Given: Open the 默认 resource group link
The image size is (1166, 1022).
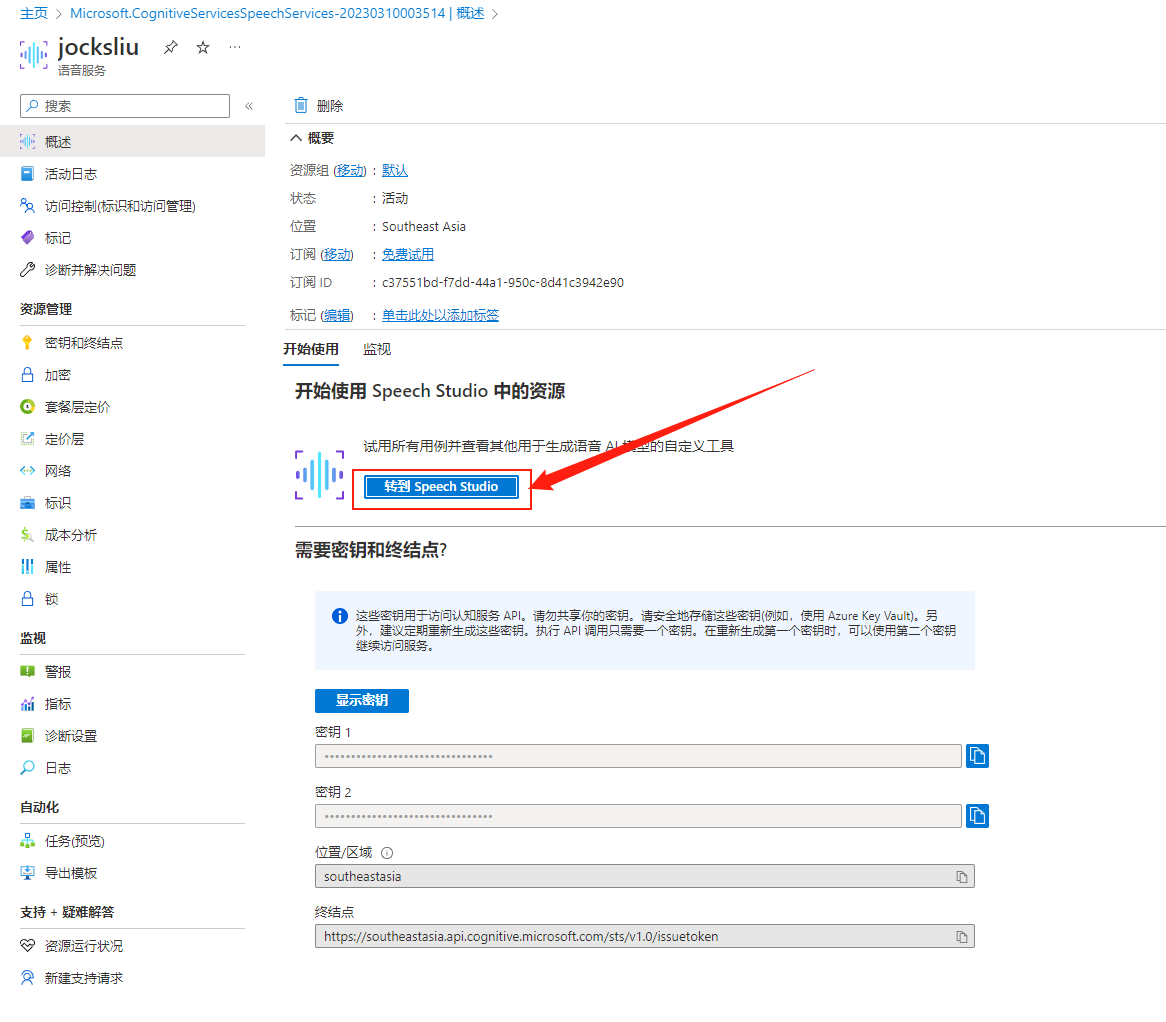Looking at the screenshot, I should pos(395,170).
